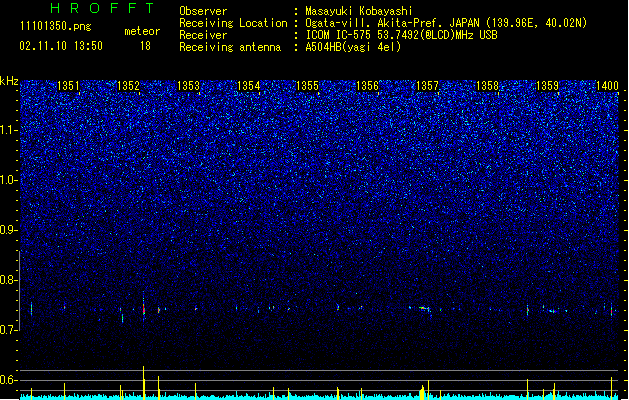Click the observer name Masayuki Kobayashi
The width and height of the screenshot is (629, 400).
[359, 11]
